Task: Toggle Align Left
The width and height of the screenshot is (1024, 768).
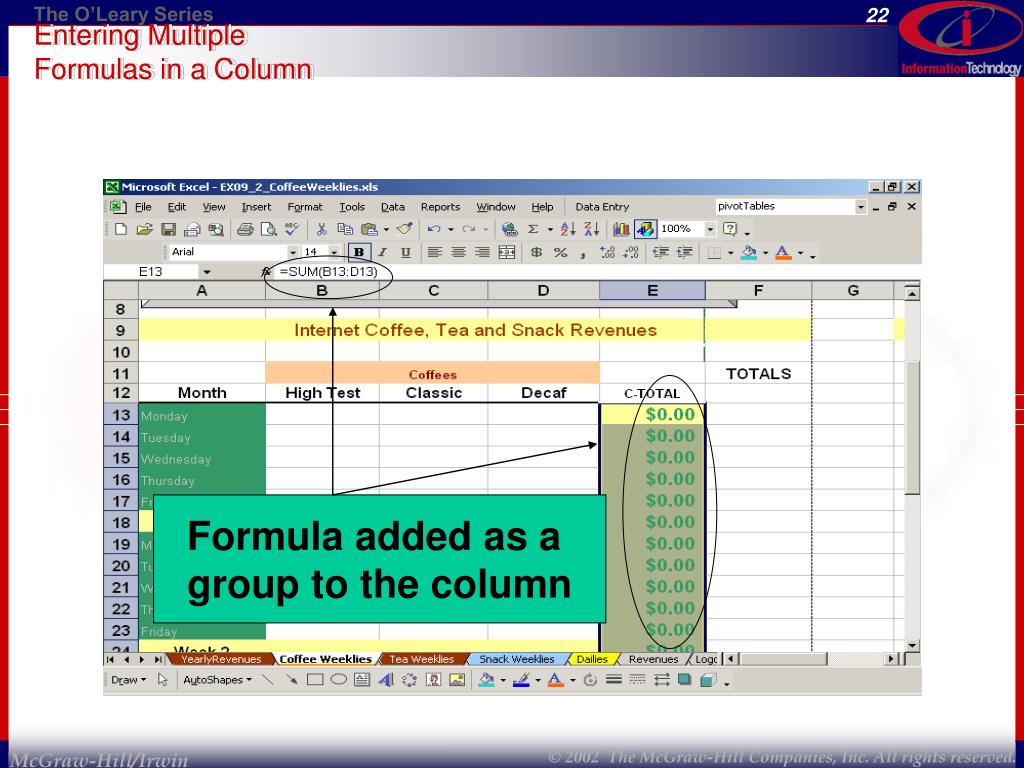Action: (435, 253)
